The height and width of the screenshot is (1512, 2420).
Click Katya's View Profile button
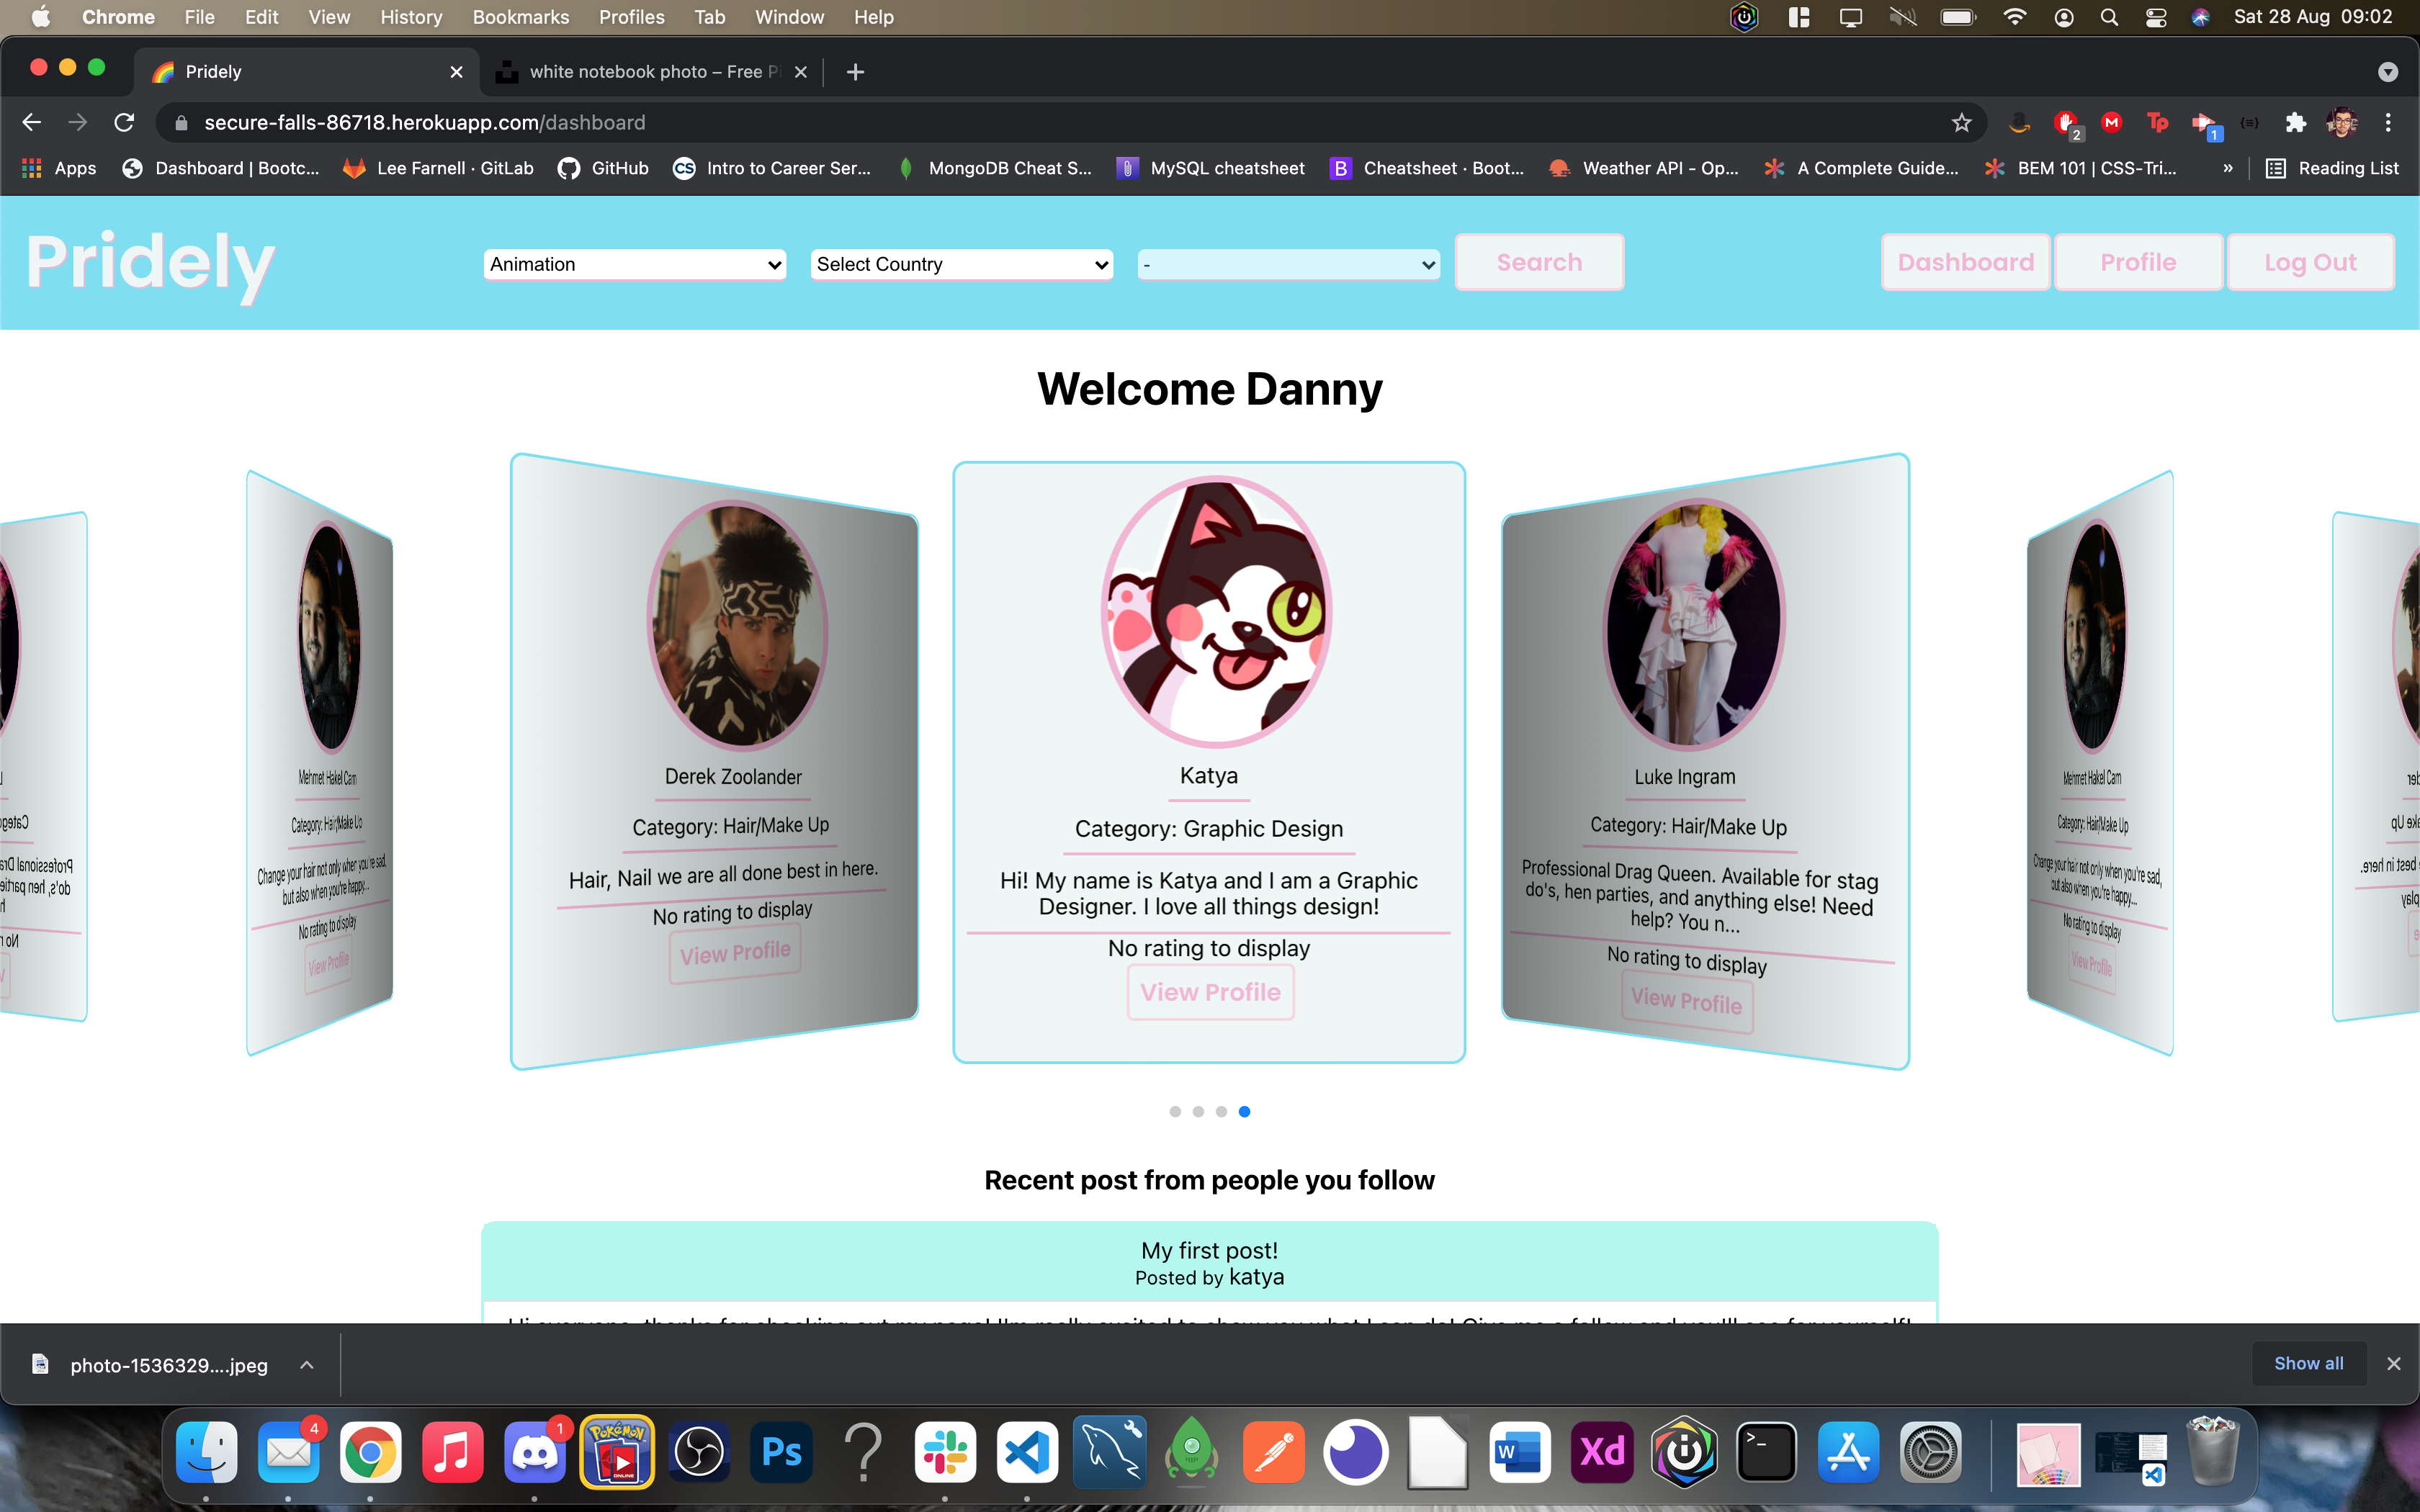point(1210,992)
